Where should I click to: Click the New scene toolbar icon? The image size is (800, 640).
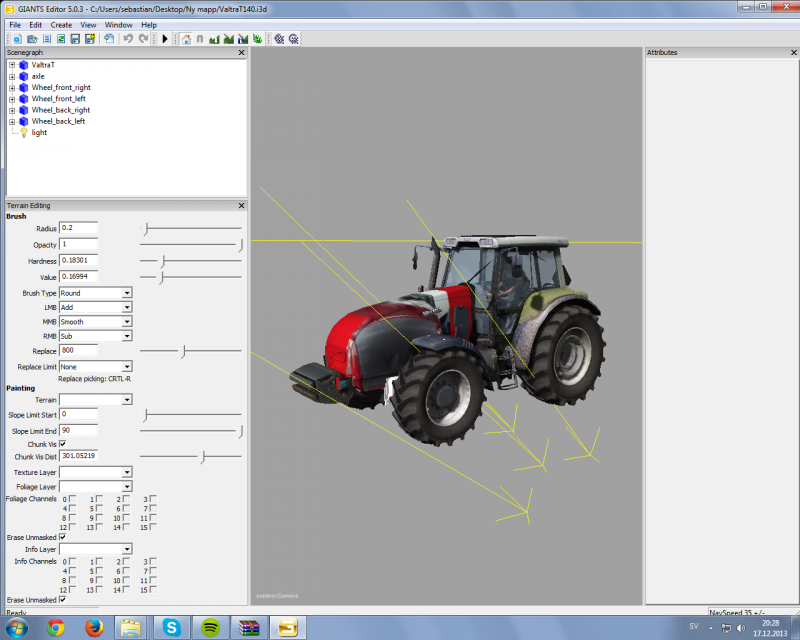(x=17, y=39)
